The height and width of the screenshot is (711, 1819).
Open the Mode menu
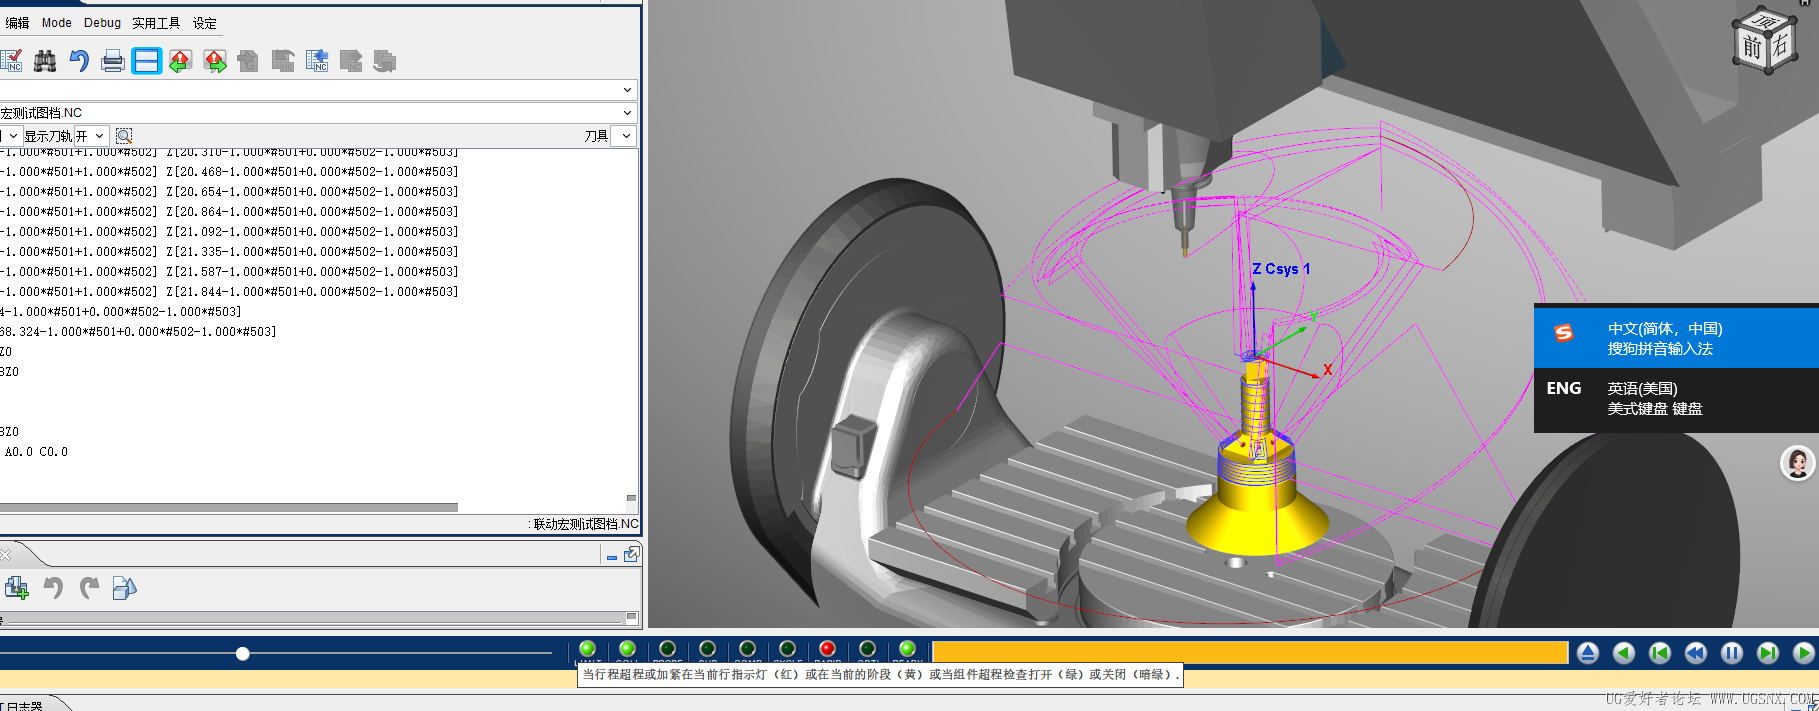click(56, 23)
